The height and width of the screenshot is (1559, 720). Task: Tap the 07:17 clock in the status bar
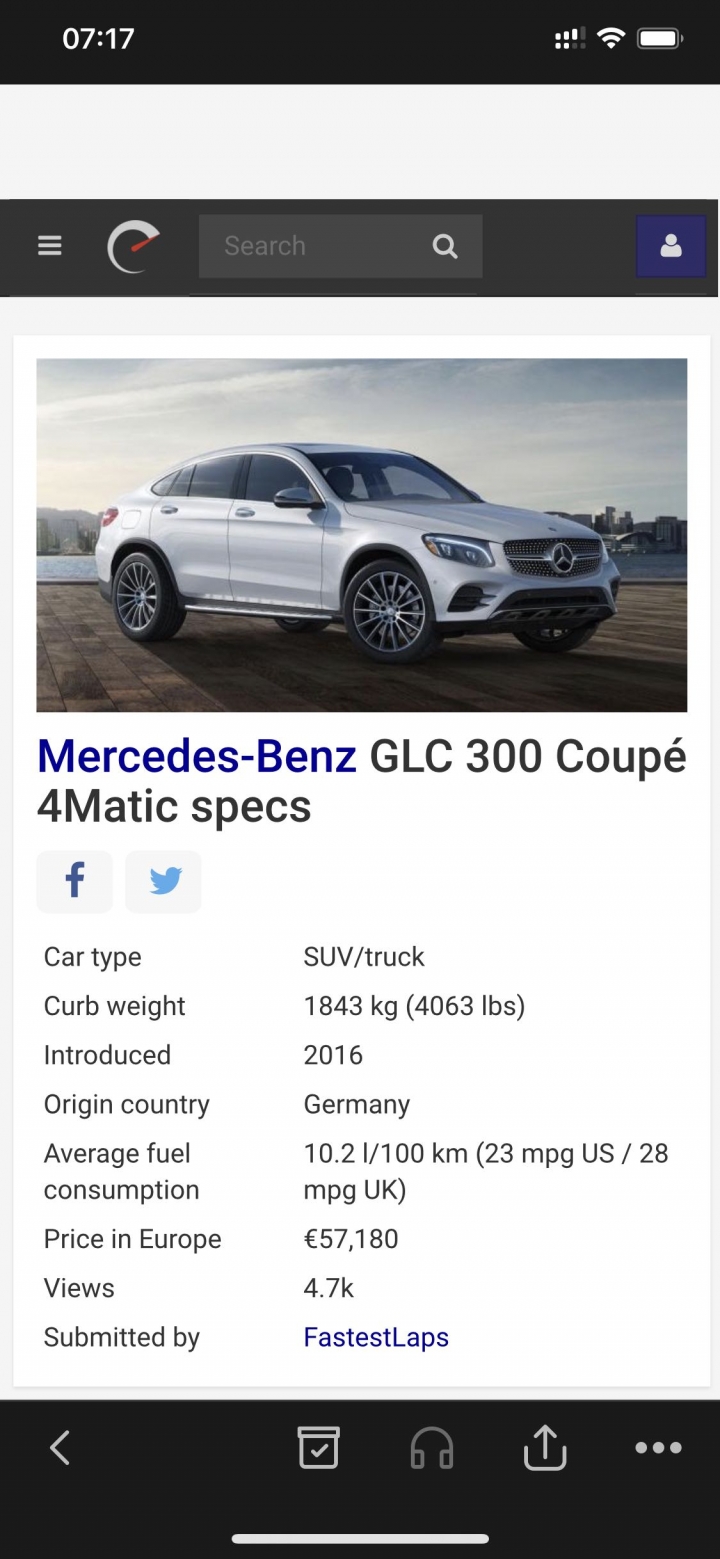pyautogui.click(x=98, y=39)
